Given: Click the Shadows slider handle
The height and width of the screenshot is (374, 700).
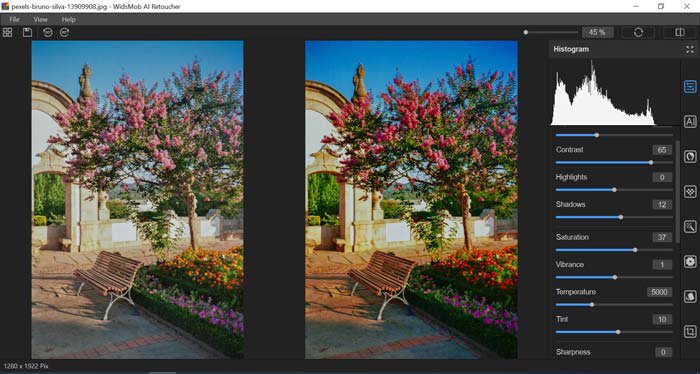Looking at the screenshot, I should tap(621, 217).
